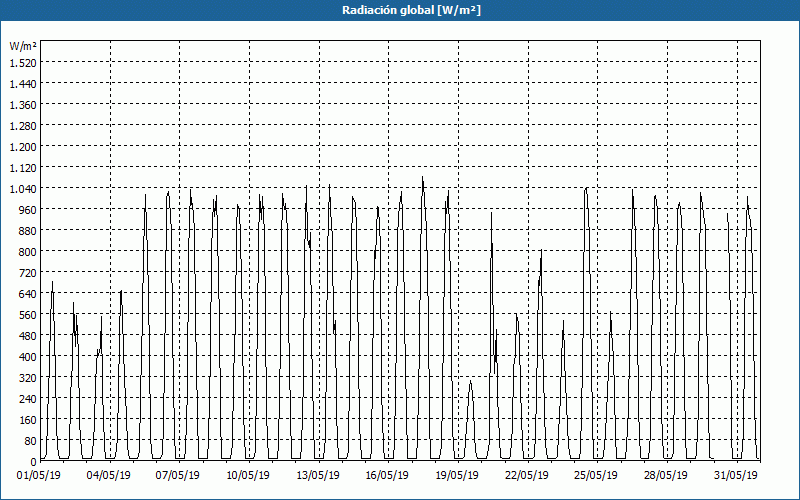Click the 28/05/19 date label
Viewport: 800px width, 500px height.
pyautogui.click(x=666, y=475)
